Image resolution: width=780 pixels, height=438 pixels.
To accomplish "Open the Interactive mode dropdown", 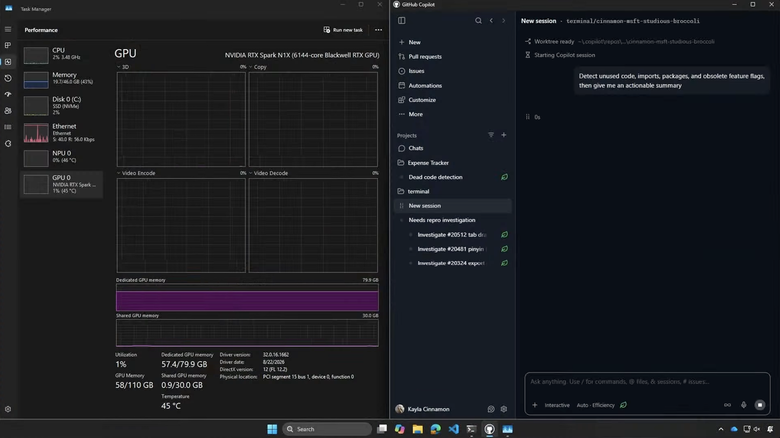I will click(x=557, y=405).
